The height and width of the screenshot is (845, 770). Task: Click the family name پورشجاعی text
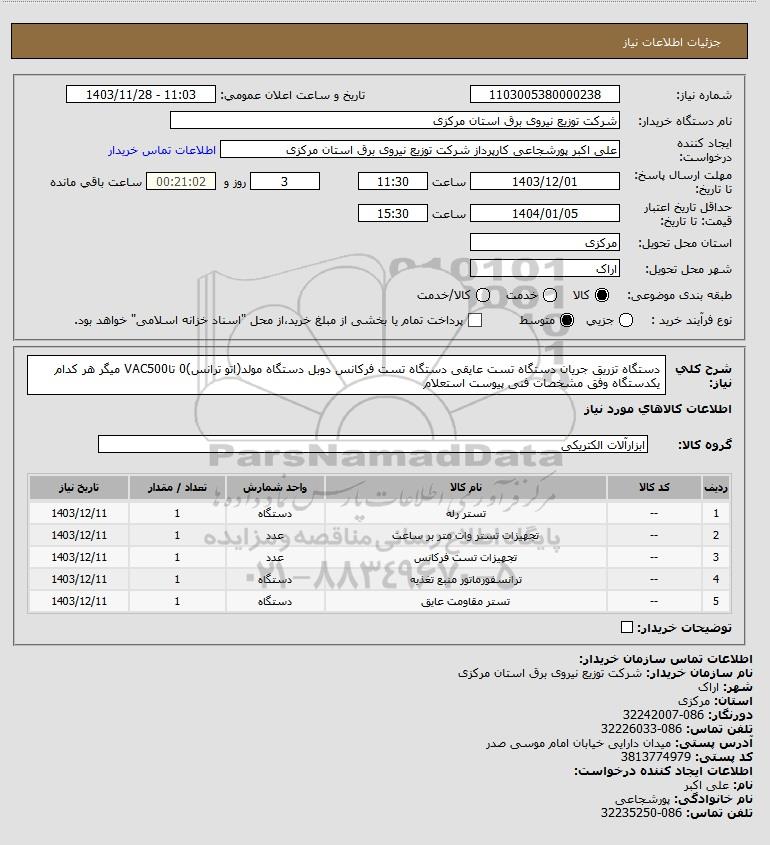point(642,799)
